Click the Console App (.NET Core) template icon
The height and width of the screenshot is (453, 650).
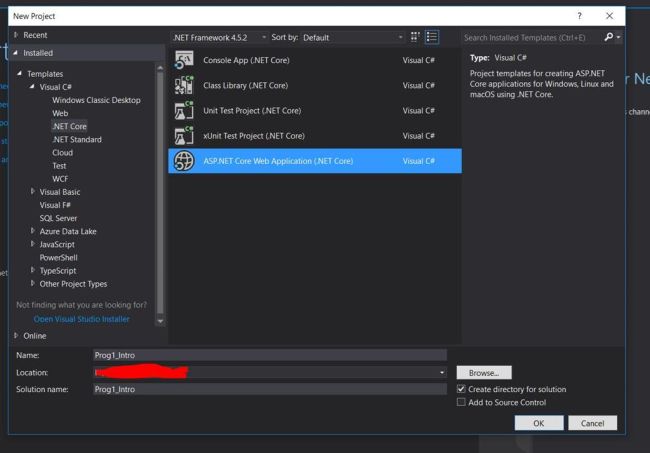pyautogui.click(x=184, y=60)
